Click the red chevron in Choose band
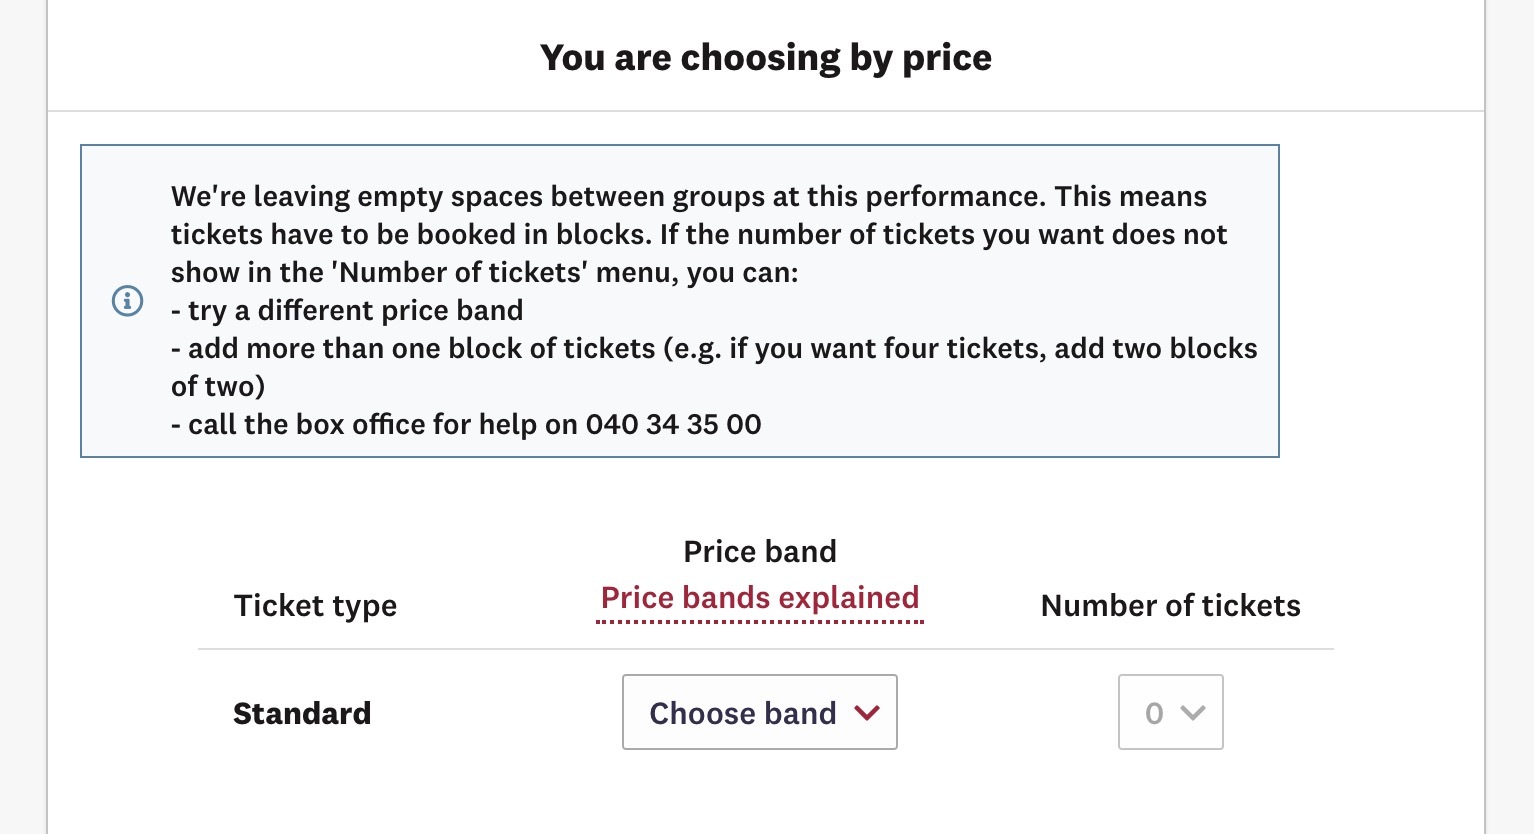 867,713
